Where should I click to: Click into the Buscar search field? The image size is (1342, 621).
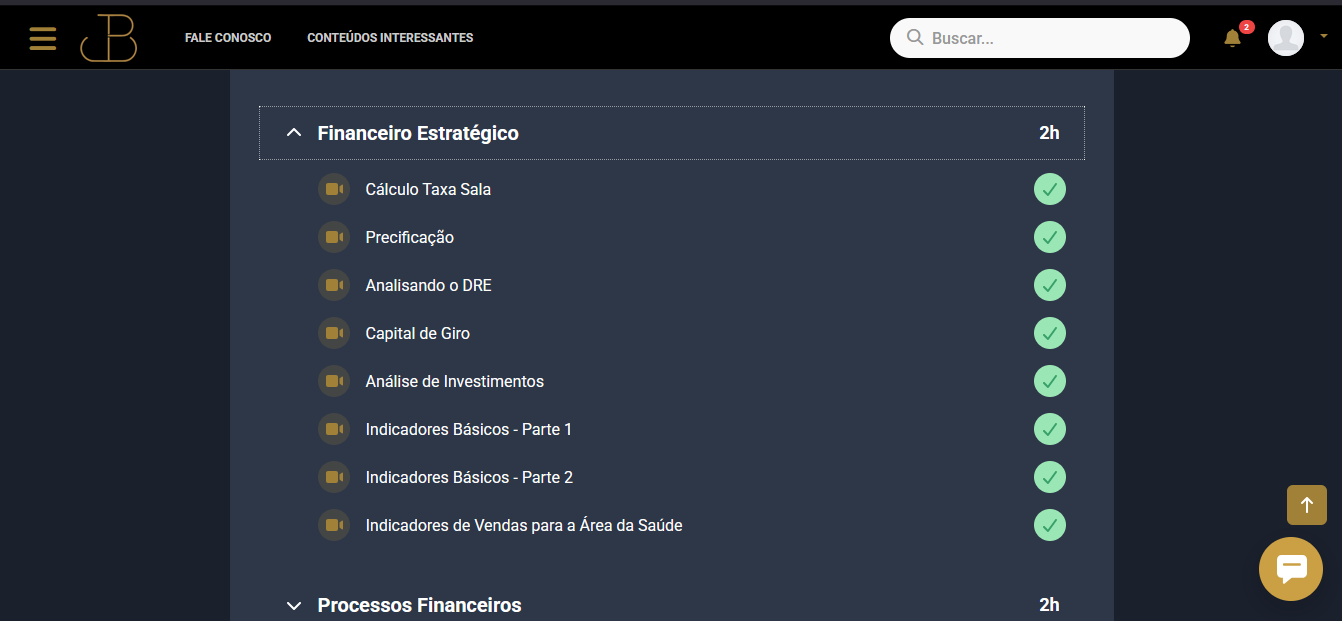click(x=1040, y=38)
